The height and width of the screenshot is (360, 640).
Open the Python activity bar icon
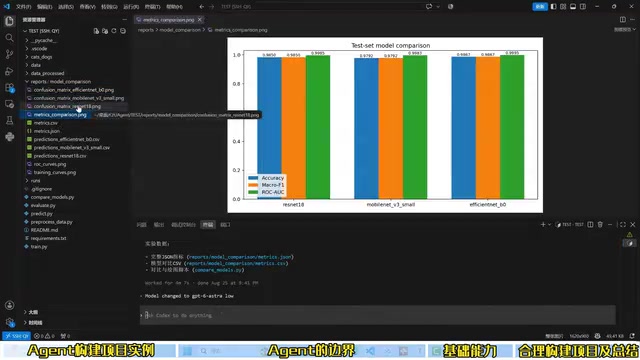coord(9,137)
